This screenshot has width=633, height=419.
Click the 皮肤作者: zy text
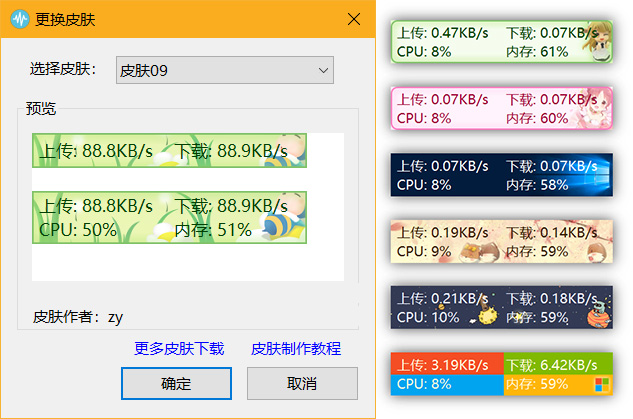(x=78, y=317)
